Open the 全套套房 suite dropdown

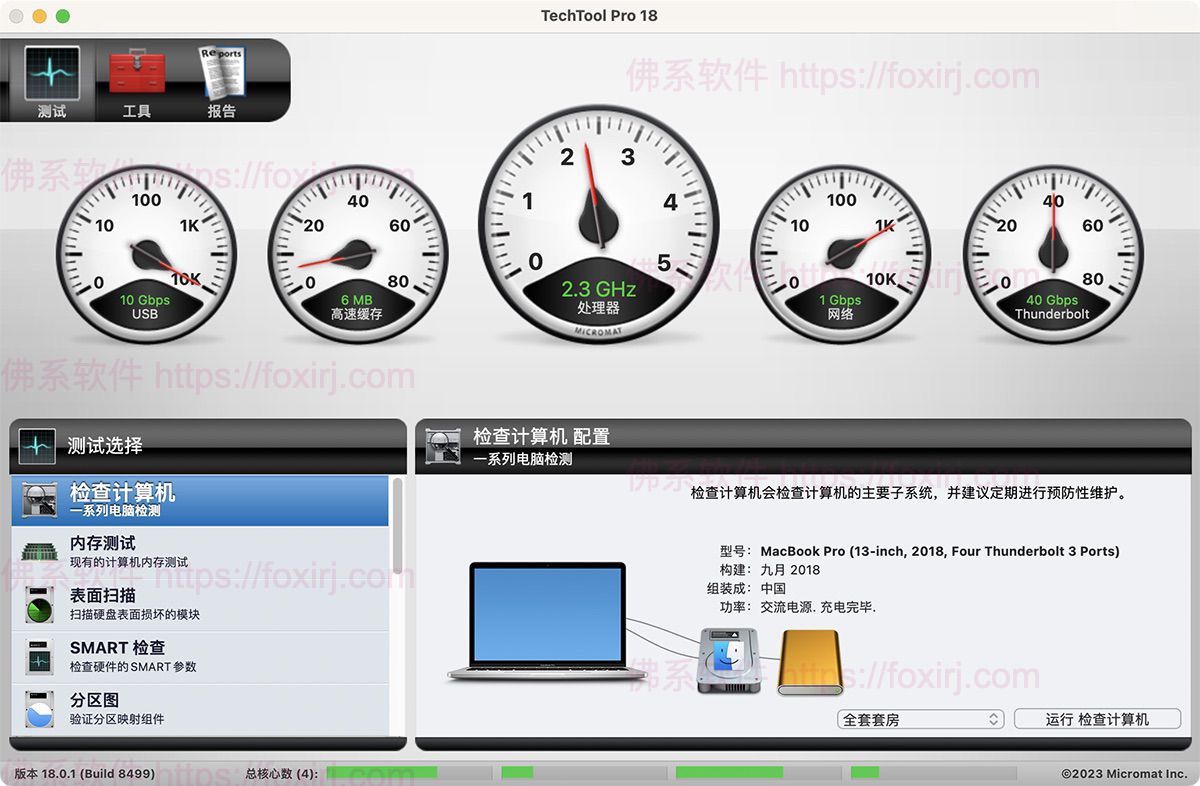click(x=920, y=719)
